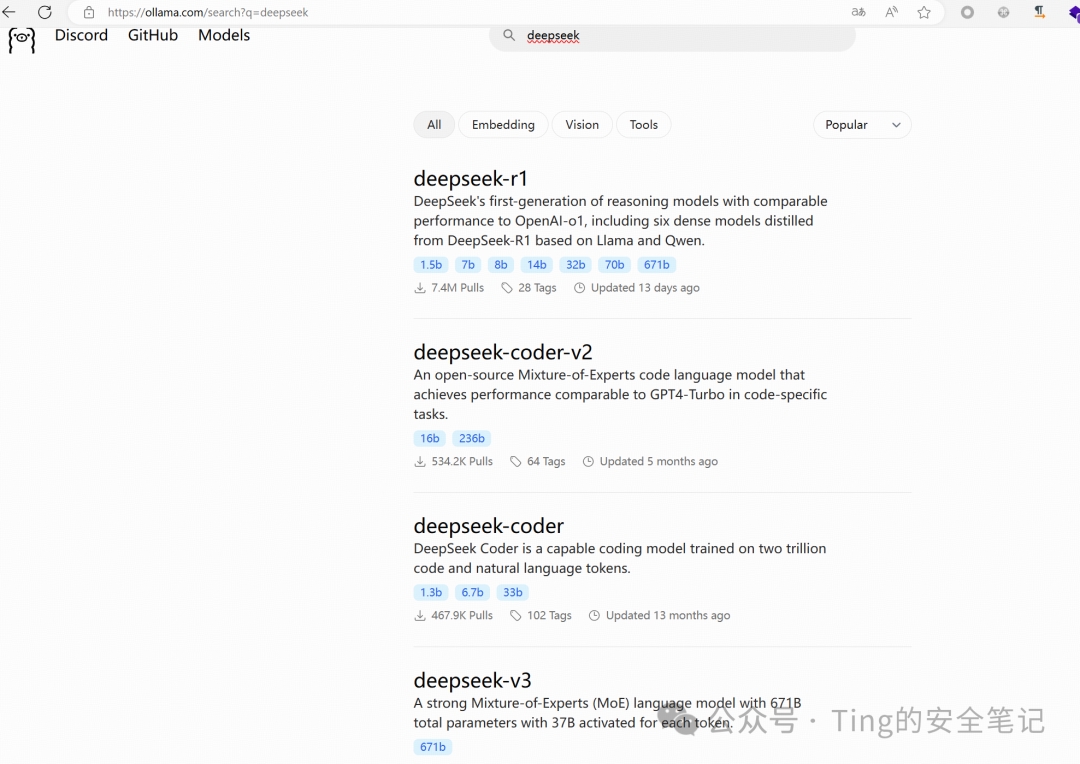Click Updated 5 months ago text
This screenshot has width=1080, height=764.
click(658, 462)
